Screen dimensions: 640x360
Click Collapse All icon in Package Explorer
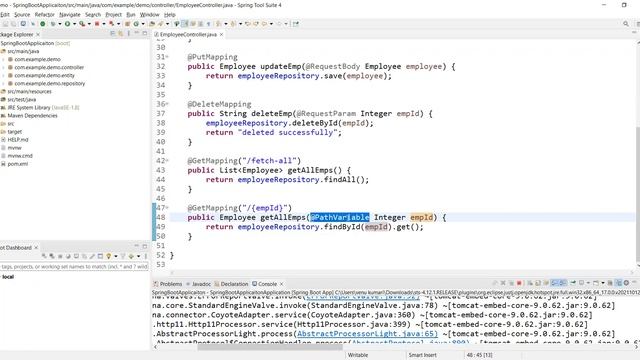(113, 33)
